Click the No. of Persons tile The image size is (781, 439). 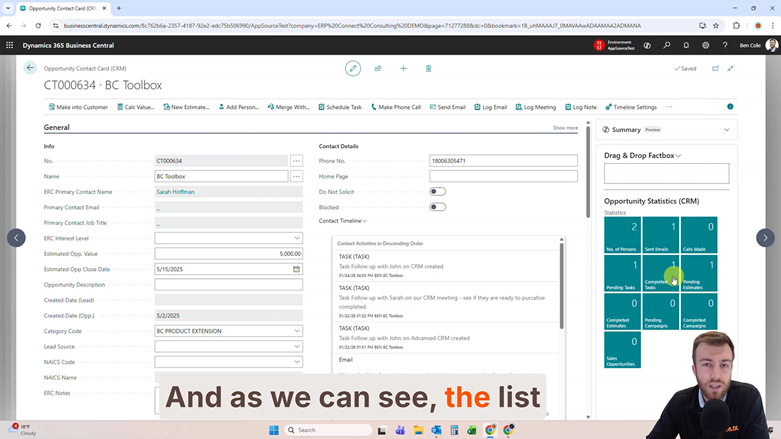pyautogui.click(x=622, y=235)
